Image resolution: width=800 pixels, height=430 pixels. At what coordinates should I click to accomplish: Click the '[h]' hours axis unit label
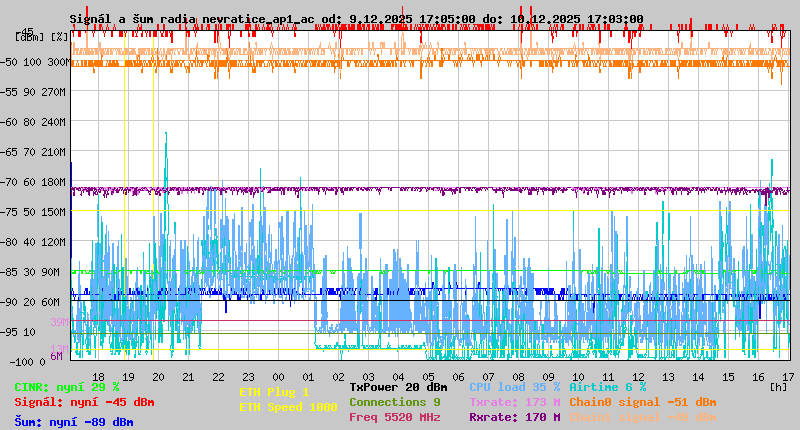pyautogui.click(x=779, y=387)
